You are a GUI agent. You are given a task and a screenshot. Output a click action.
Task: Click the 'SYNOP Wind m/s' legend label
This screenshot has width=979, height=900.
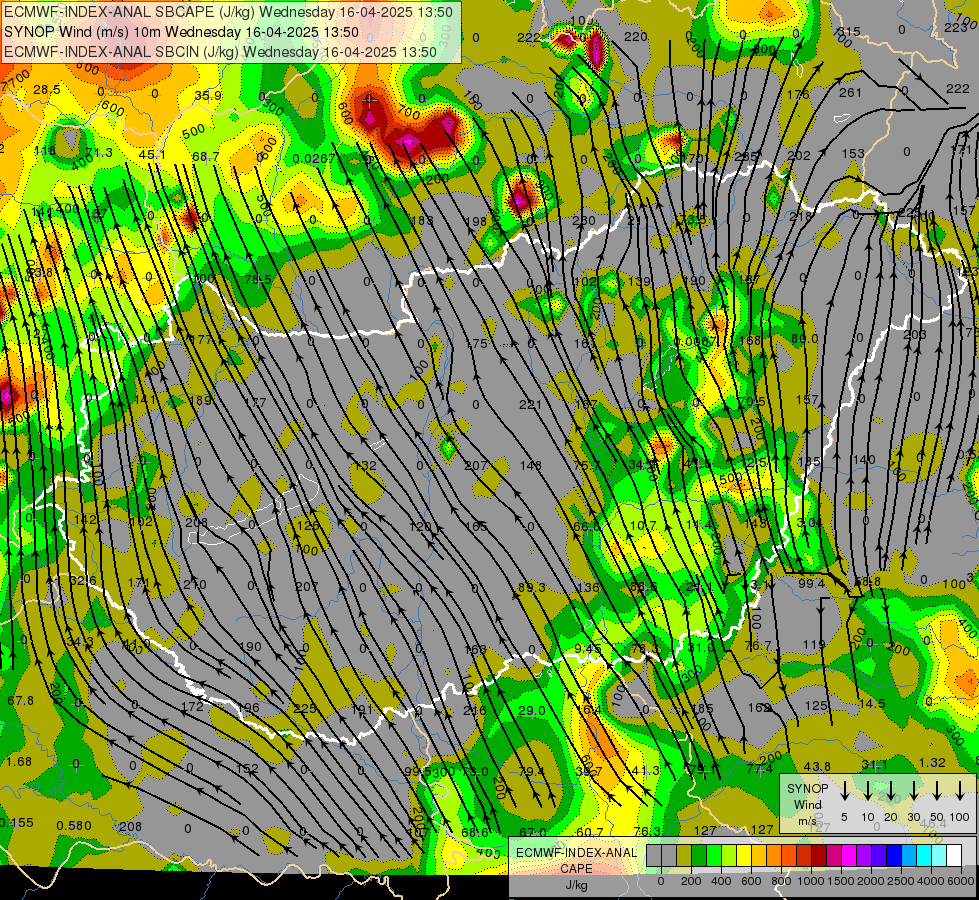807,804
